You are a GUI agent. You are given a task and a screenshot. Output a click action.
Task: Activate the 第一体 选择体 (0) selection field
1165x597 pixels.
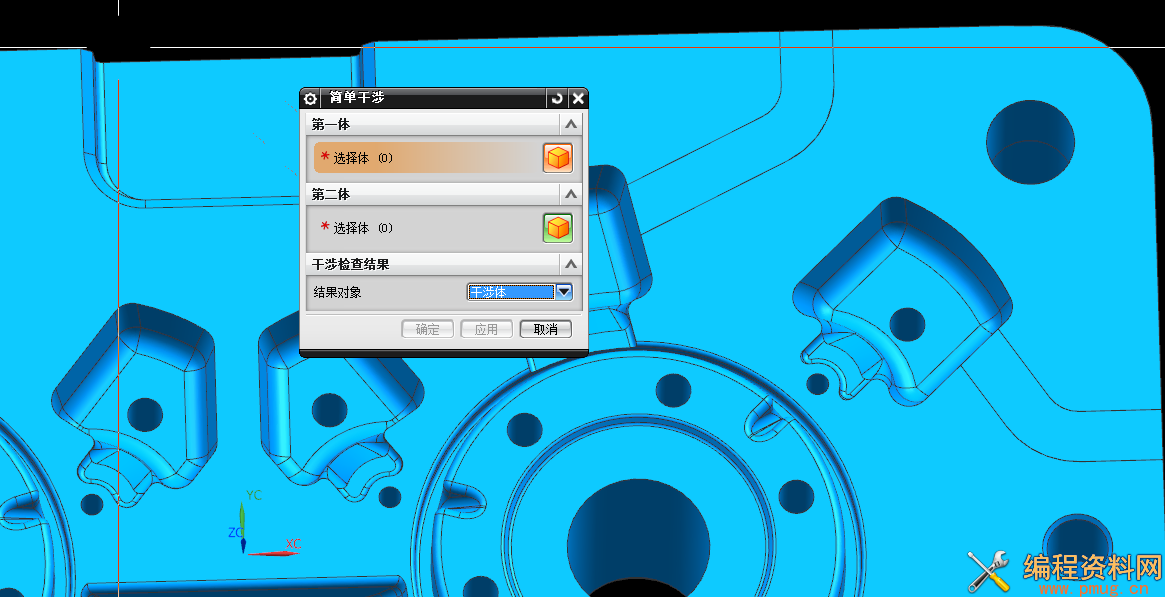[x=427, y=158]
